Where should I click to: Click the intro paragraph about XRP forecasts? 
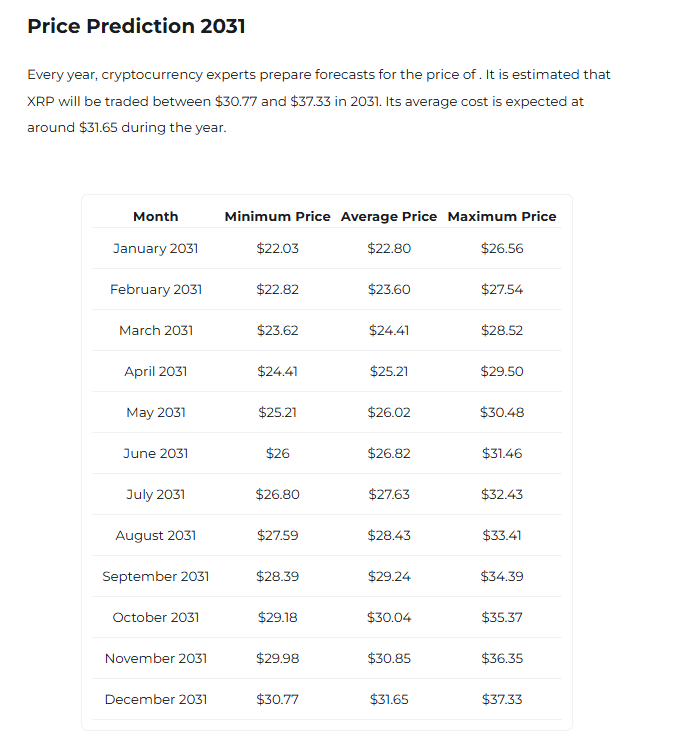[x=318, y=101]
